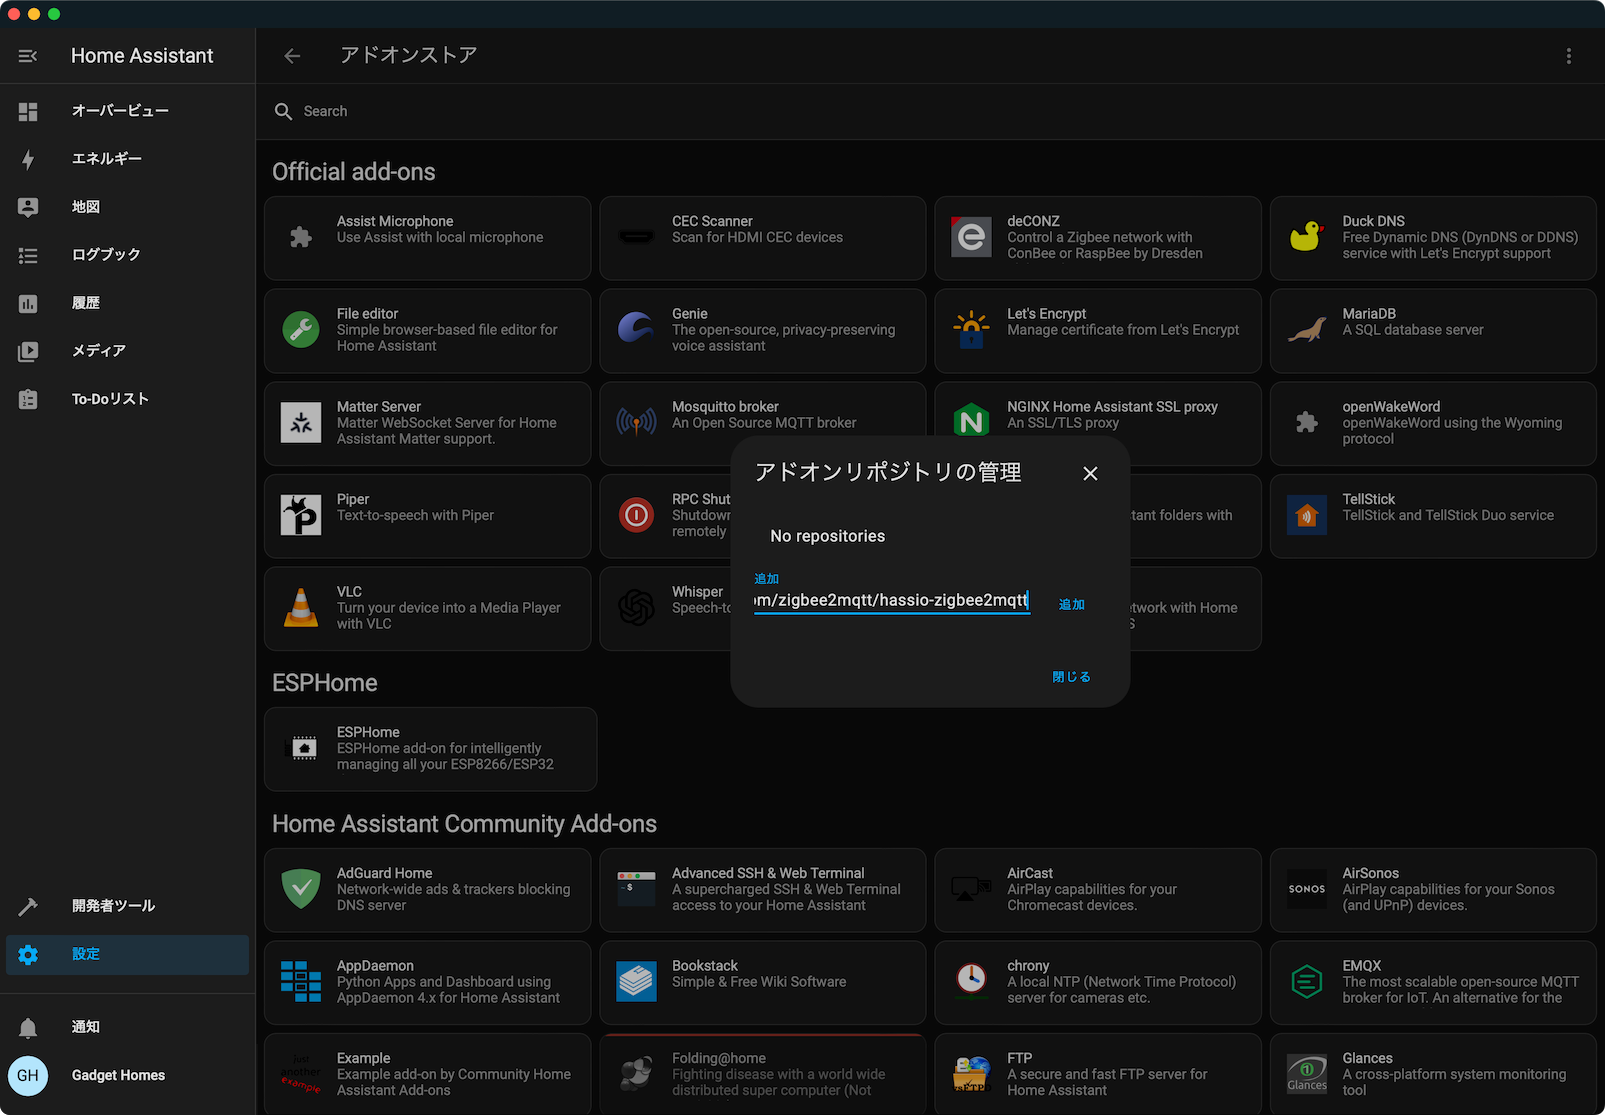Click the GH avatar badge
The image size is (1605, 1115).
[28, 1076]
